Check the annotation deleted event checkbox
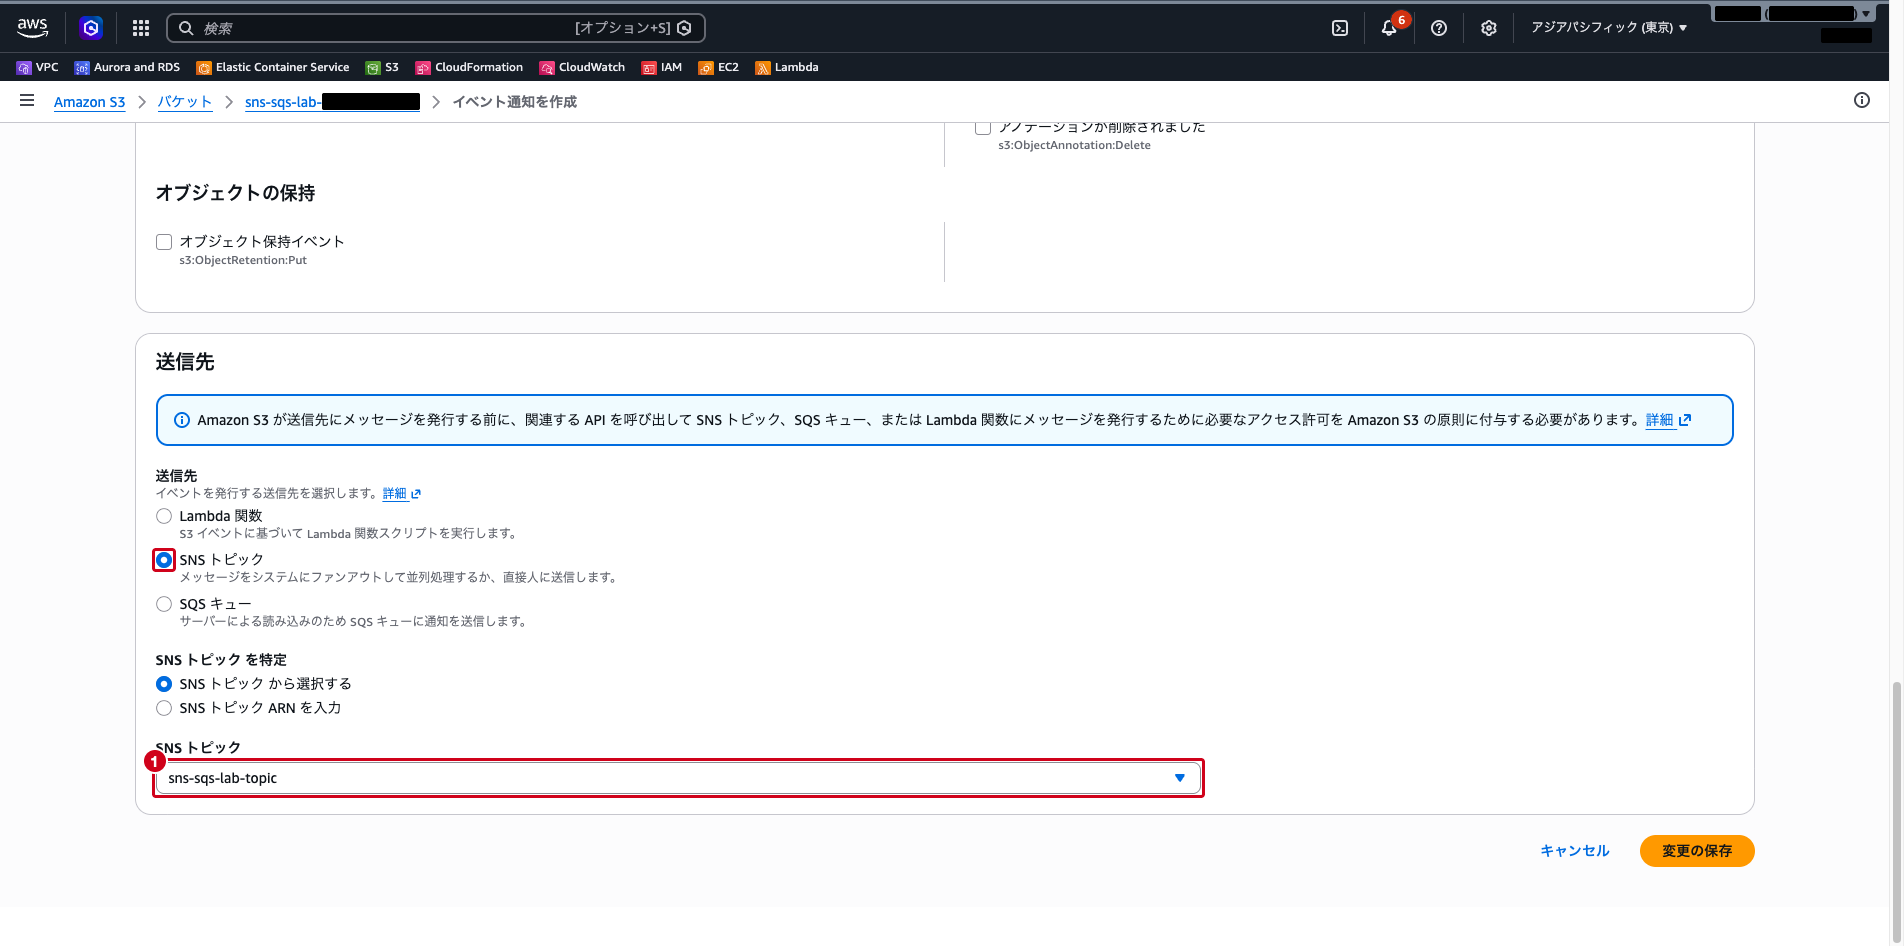This screenshot has height=946, width=1904. tap(983, 127)
